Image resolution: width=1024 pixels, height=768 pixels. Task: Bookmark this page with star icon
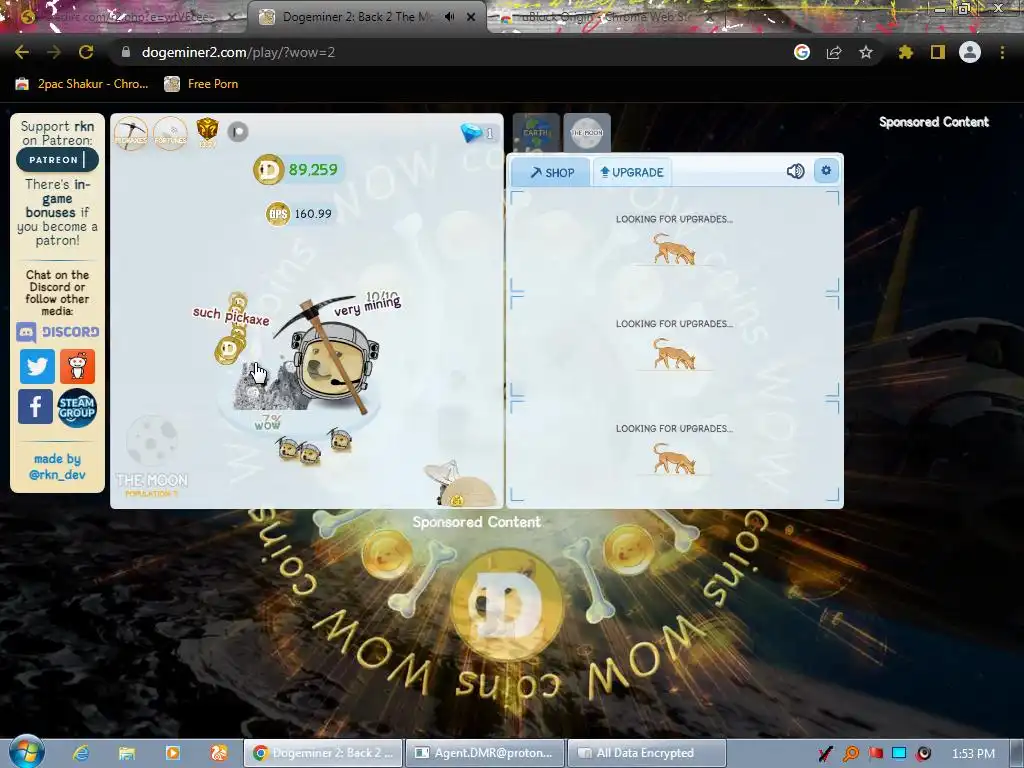866,52
